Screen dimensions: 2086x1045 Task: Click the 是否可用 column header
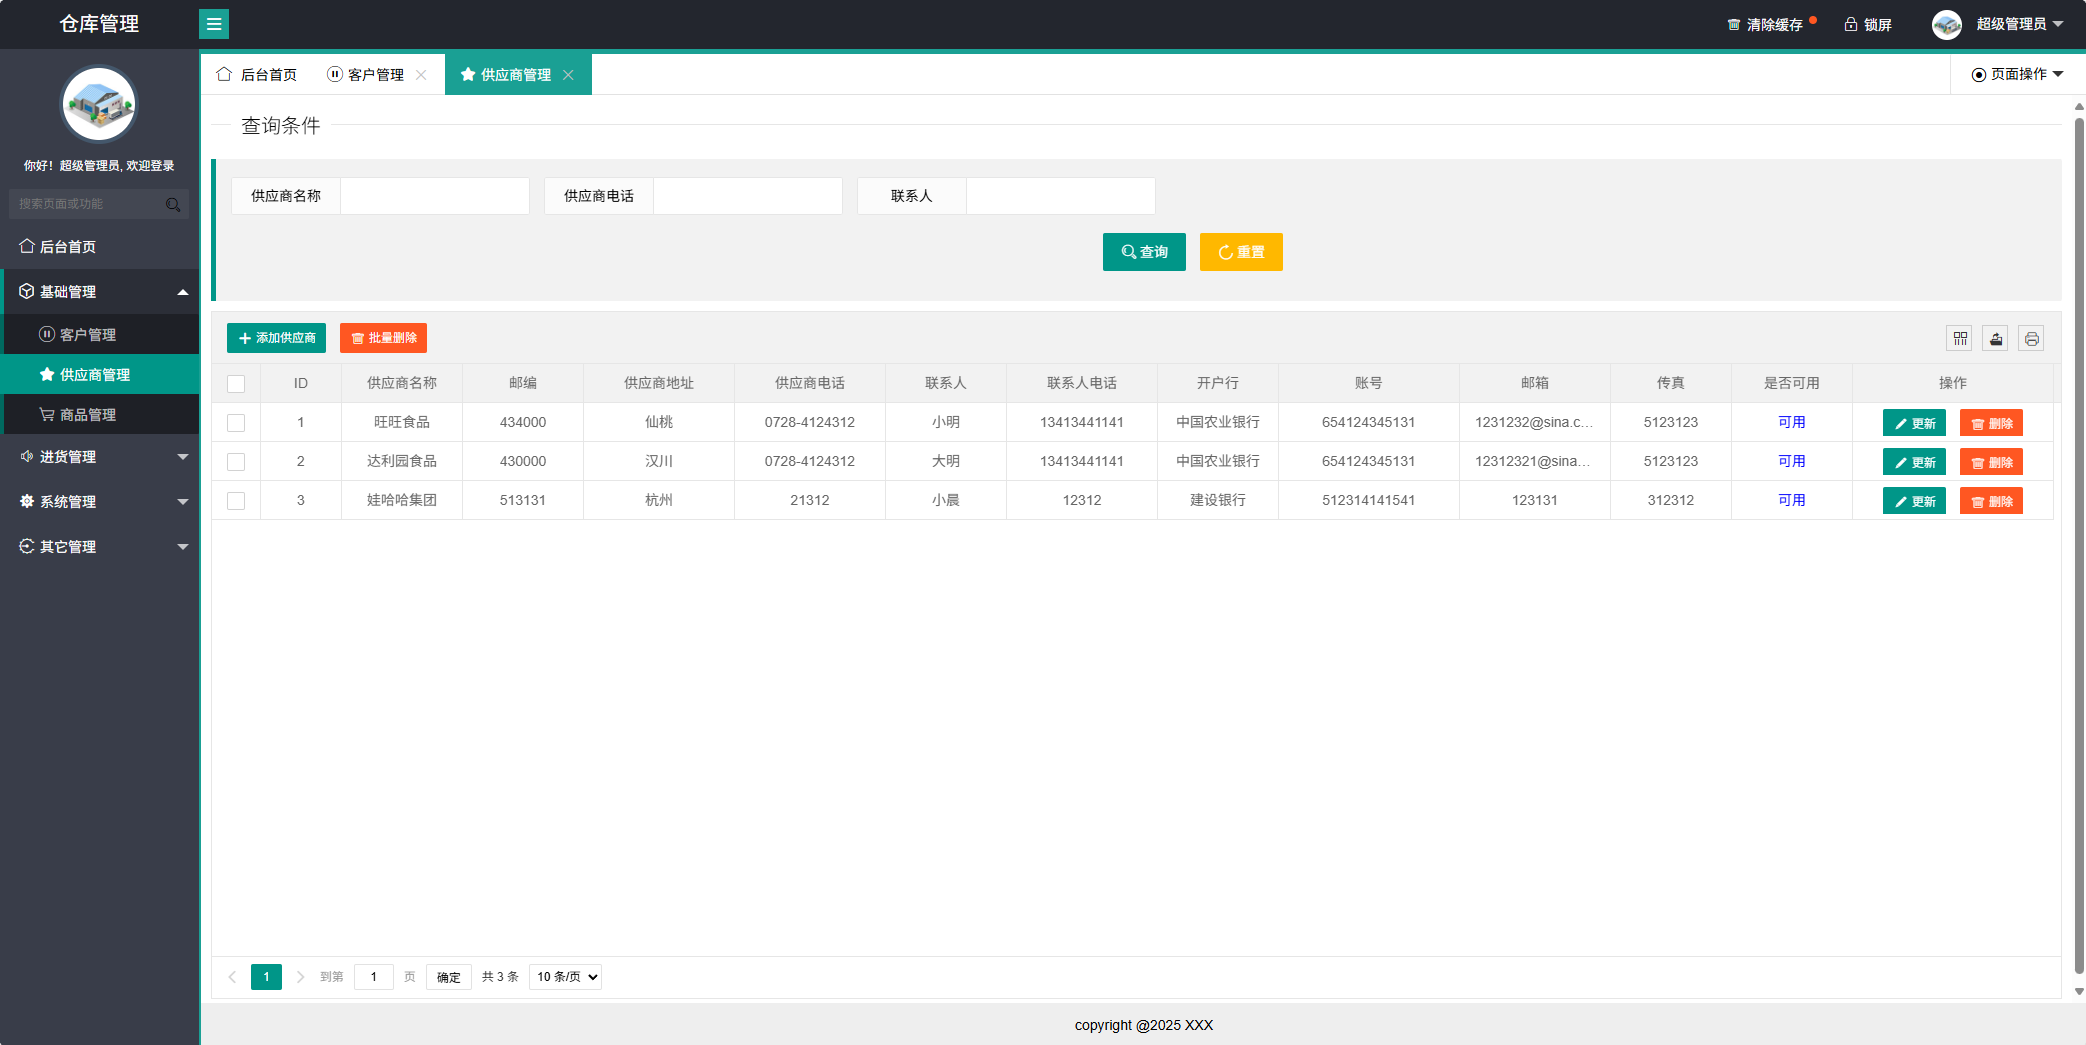1792,383
